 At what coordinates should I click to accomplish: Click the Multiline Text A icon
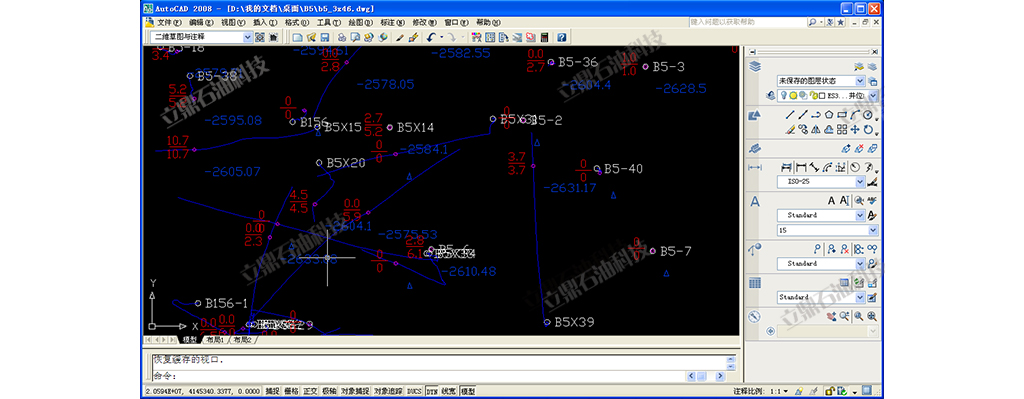(831, 200)
